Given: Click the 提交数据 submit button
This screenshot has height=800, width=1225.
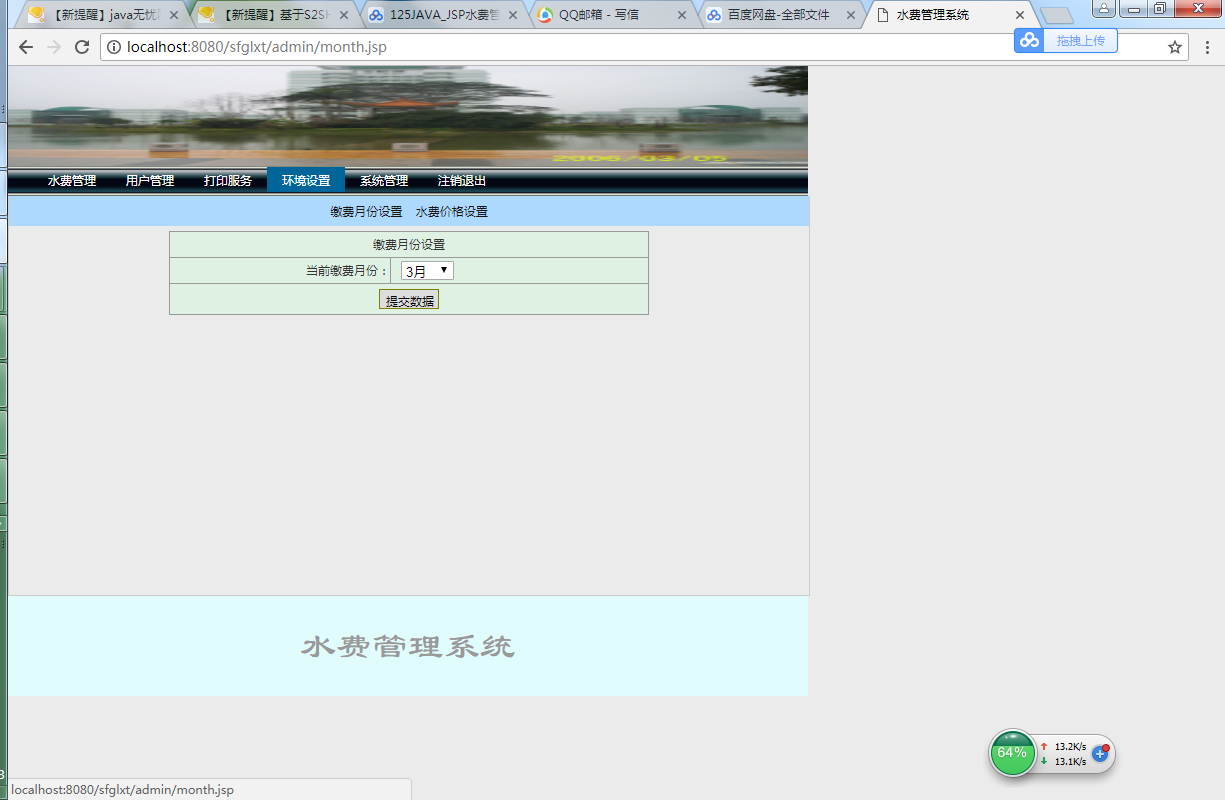Looking at the screenshot, I should click(409, 300).
